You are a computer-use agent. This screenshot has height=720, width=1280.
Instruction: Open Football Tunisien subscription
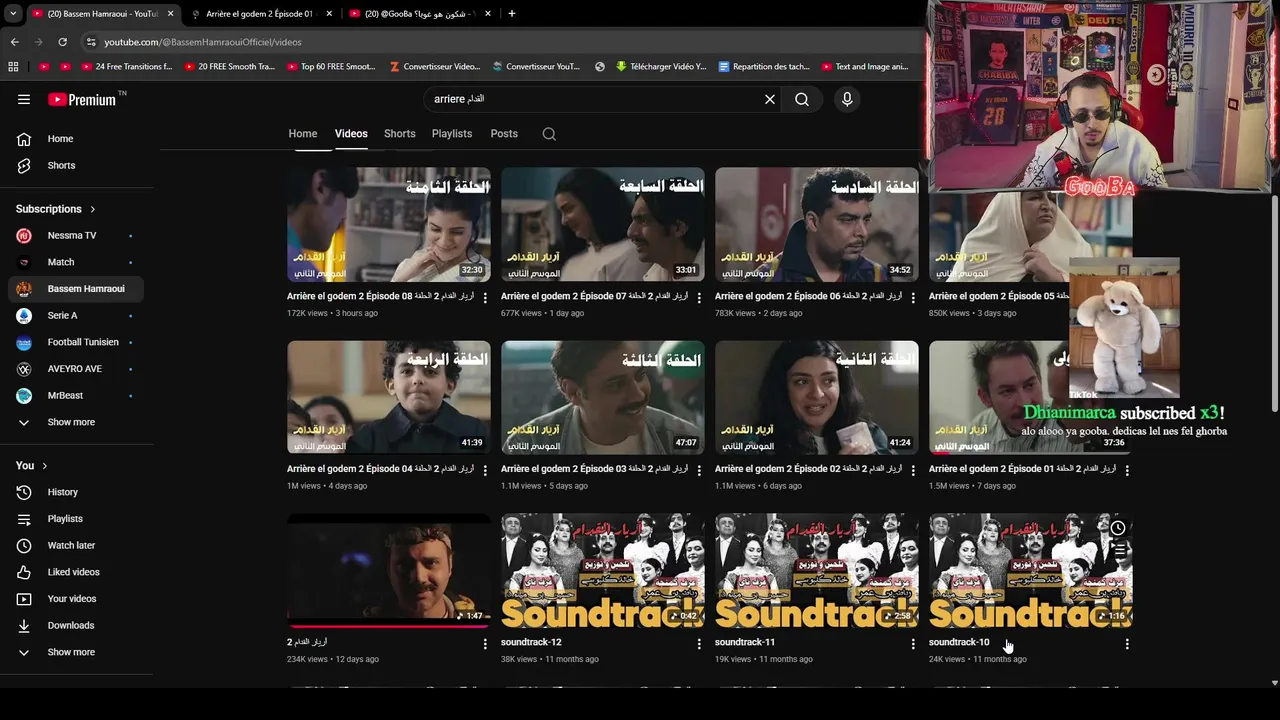click(76, 342)
